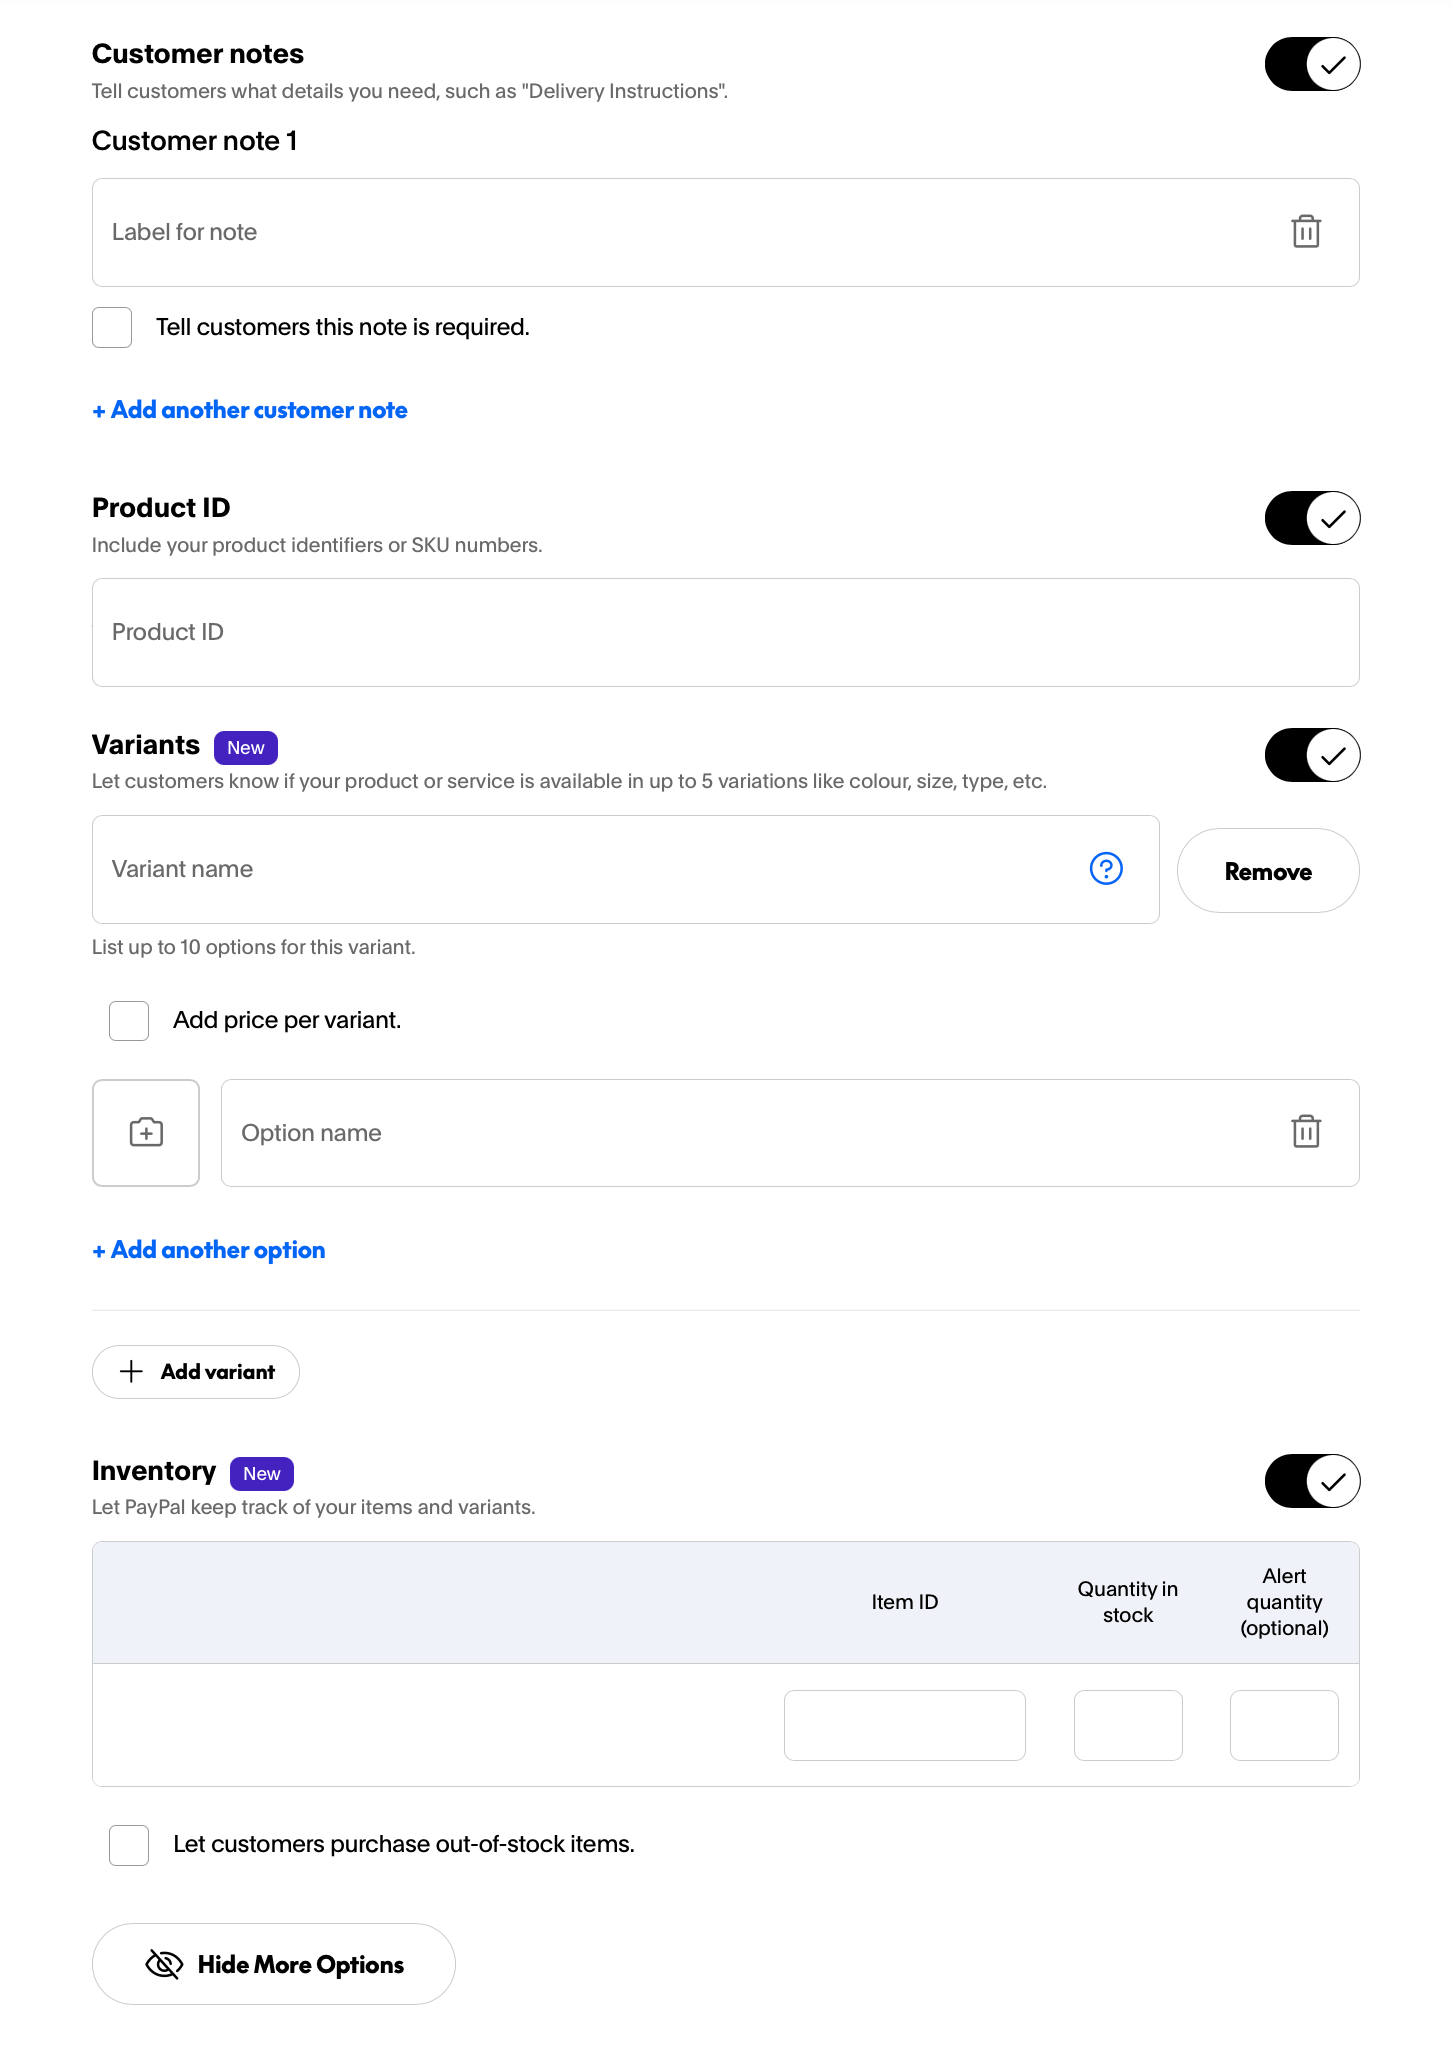Turn off the Customer notes toggle

(x=1312, y=64)
